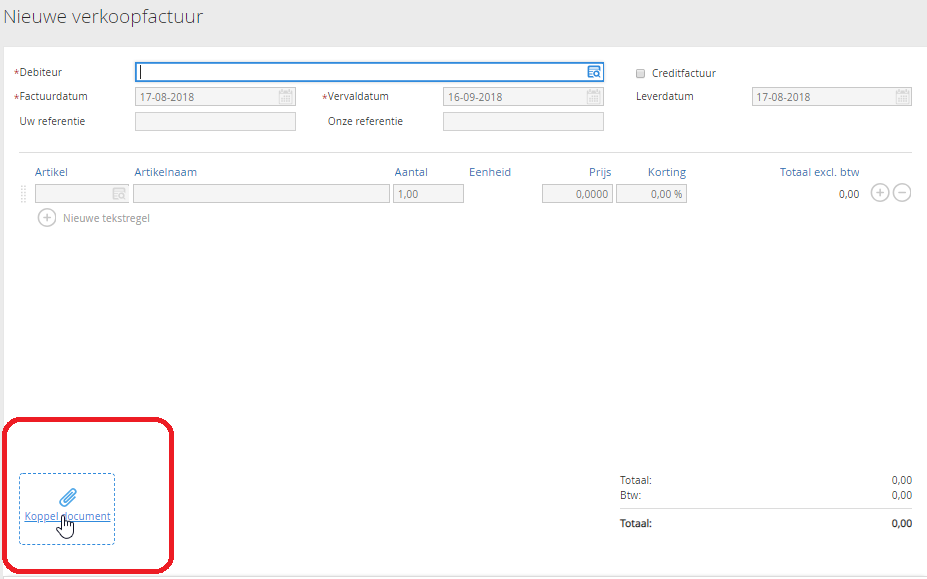Image resolution: width=927 pixels, height=579 pixels.
Task: Click the Korting field showing 0,00 %
Action: click(652, 193)
